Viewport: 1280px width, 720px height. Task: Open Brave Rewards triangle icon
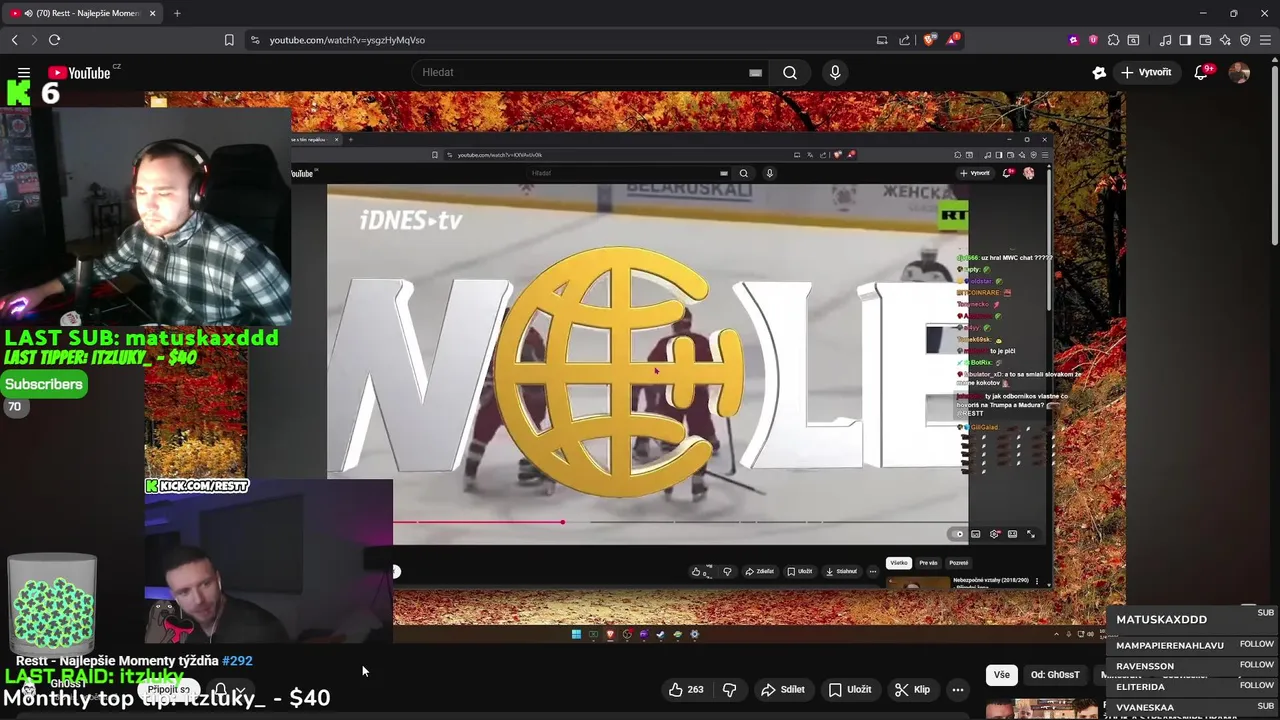(954, 40)
